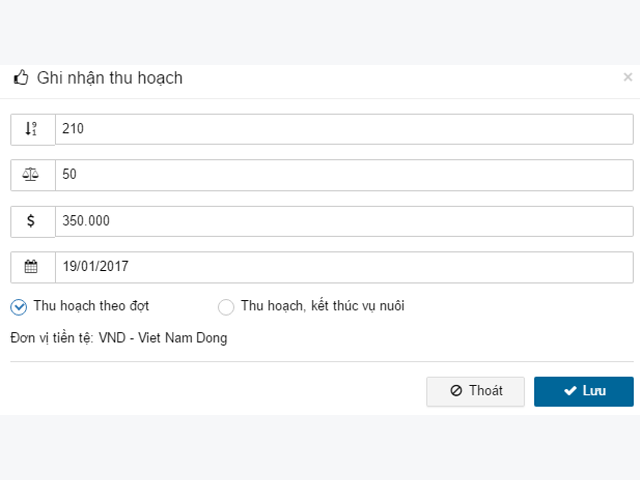The width and height of the screenshot is (640, 480).
Task: Click the calendar icon beside the date
Action: click(x=31, y=267)
